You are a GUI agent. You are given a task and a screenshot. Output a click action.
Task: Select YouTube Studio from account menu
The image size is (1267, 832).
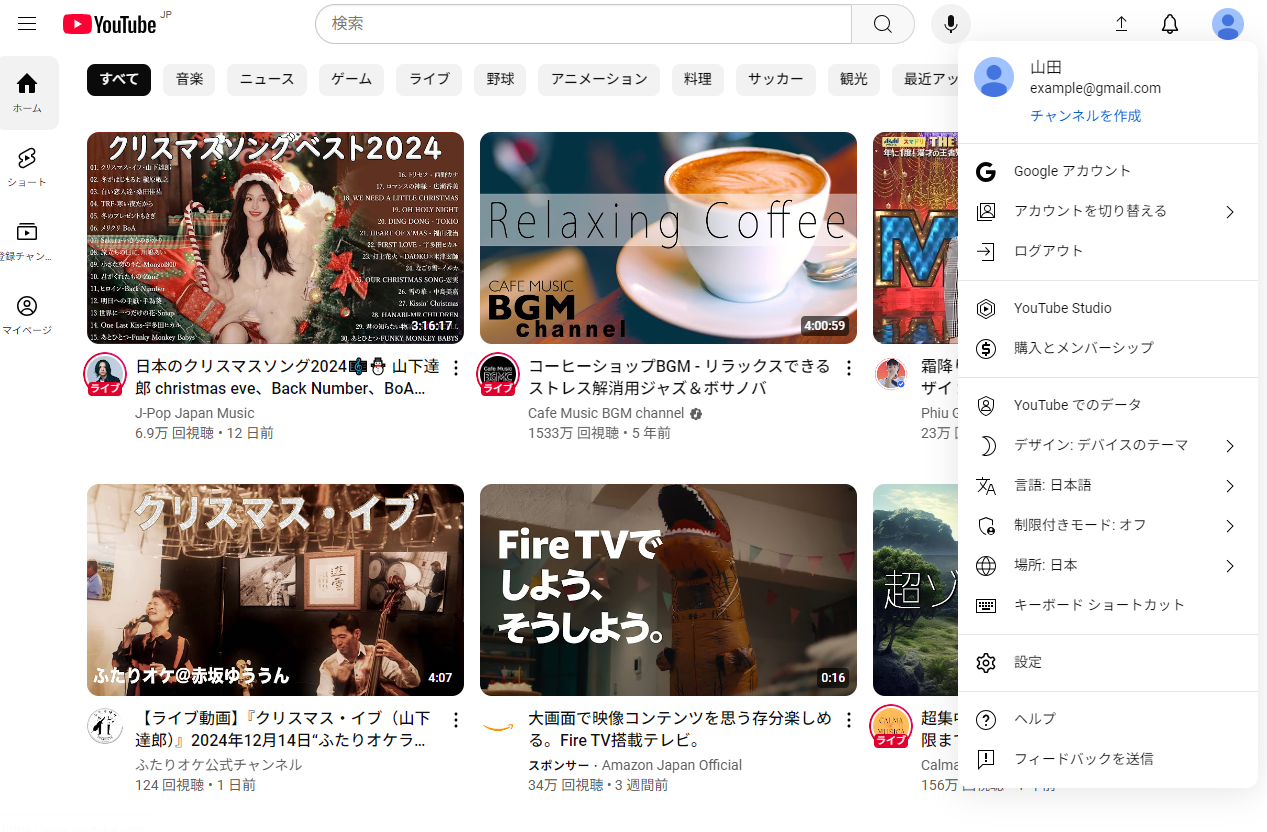coord(1062,308)
